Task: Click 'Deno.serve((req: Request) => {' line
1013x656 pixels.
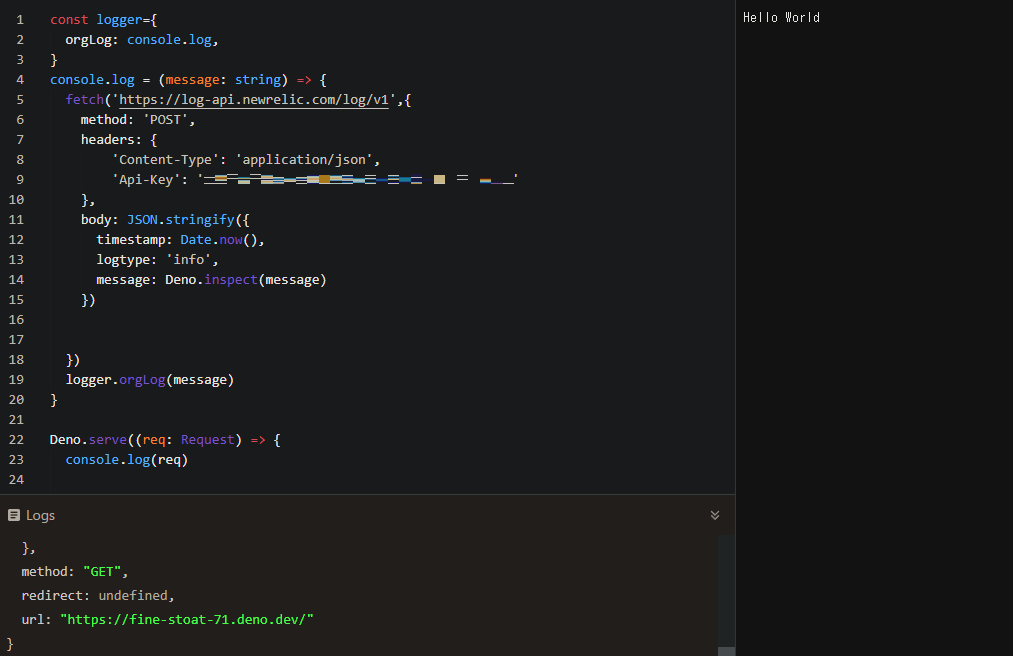Action: tap(165, 440)
